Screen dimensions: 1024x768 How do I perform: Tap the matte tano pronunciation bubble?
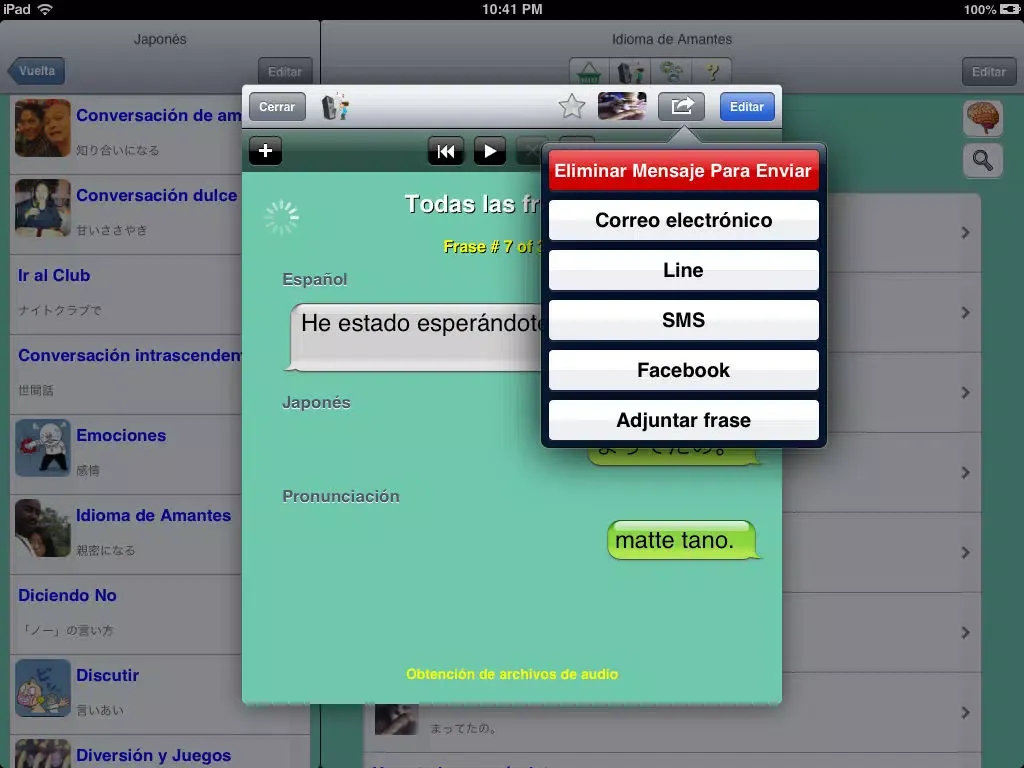tap(683, 540)
